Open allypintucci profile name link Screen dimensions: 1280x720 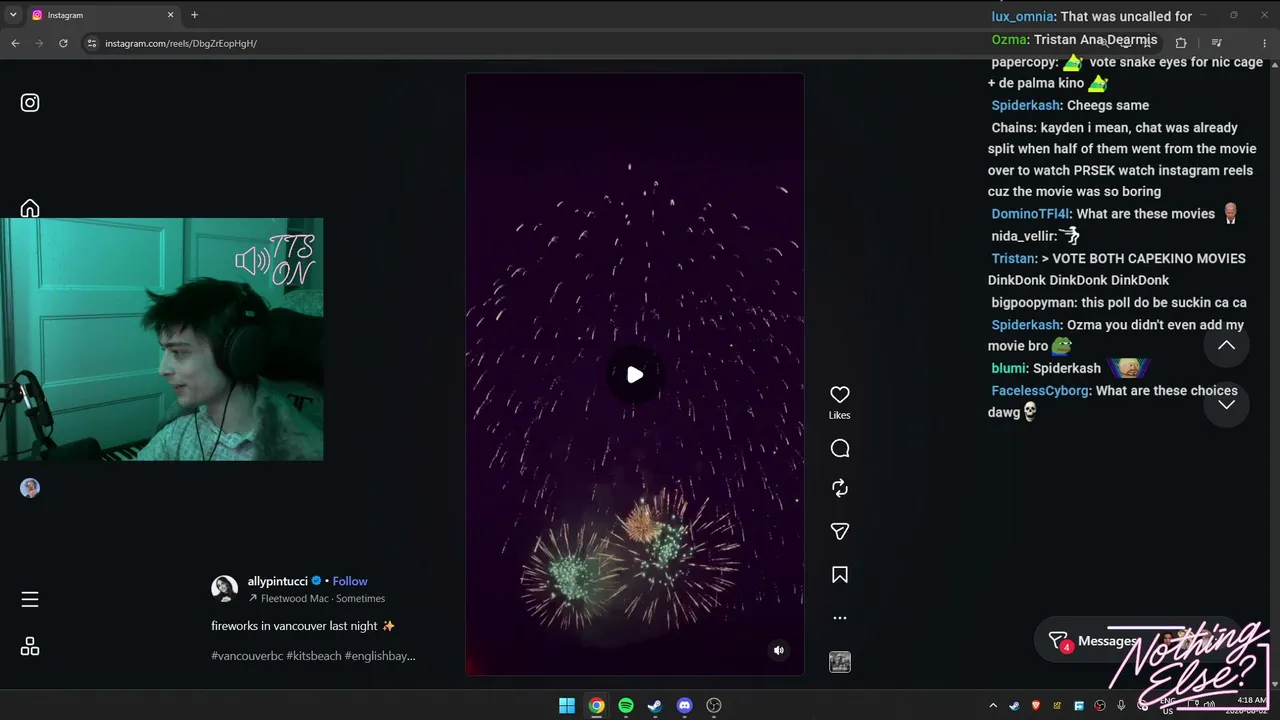tap(278, 581)
